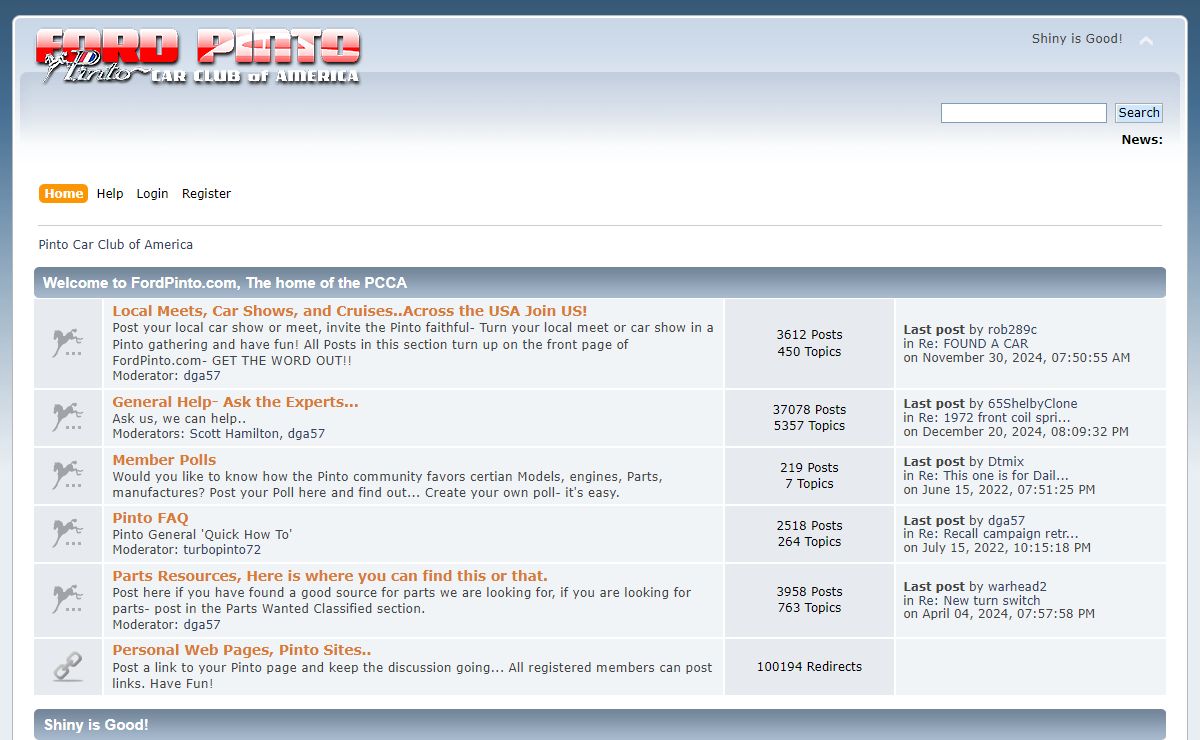This screenshot has width=1200, height=740.
Task: Open last poster rob289c's profile
Action: pyautogui.click(x=1012, y=330)
